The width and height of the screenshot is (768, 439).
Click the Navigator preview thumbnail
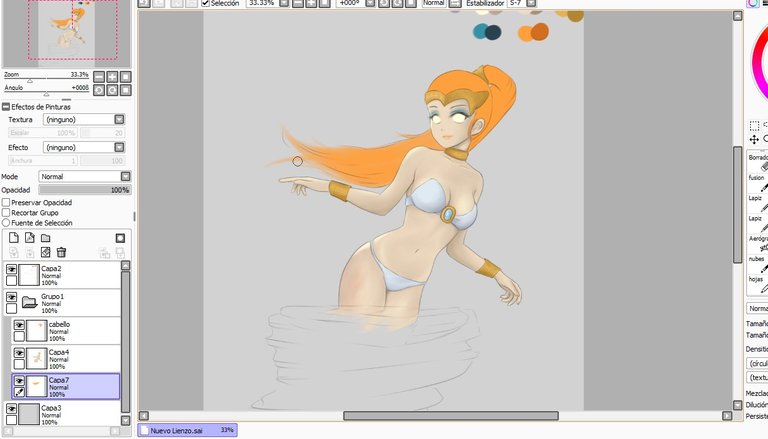67,33
